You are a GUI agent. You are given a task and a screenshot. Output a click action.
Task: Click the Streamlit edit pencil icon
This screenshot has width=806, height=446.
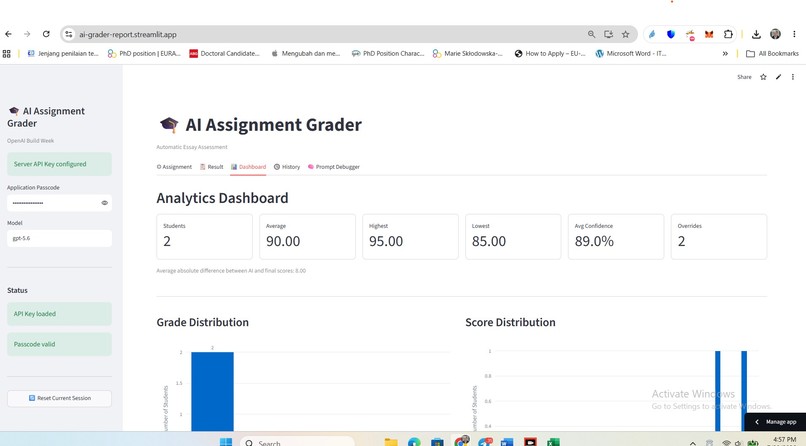(778, 77)
